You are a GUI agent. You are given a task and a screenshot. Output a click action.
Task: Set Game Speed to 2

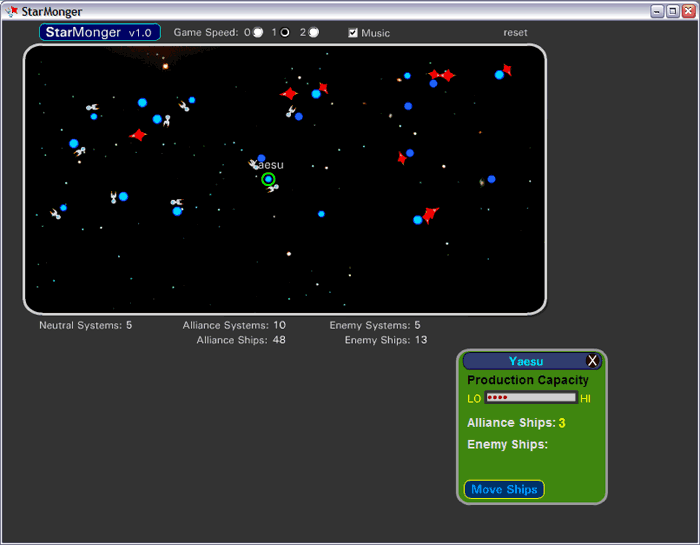pos(313,33)
